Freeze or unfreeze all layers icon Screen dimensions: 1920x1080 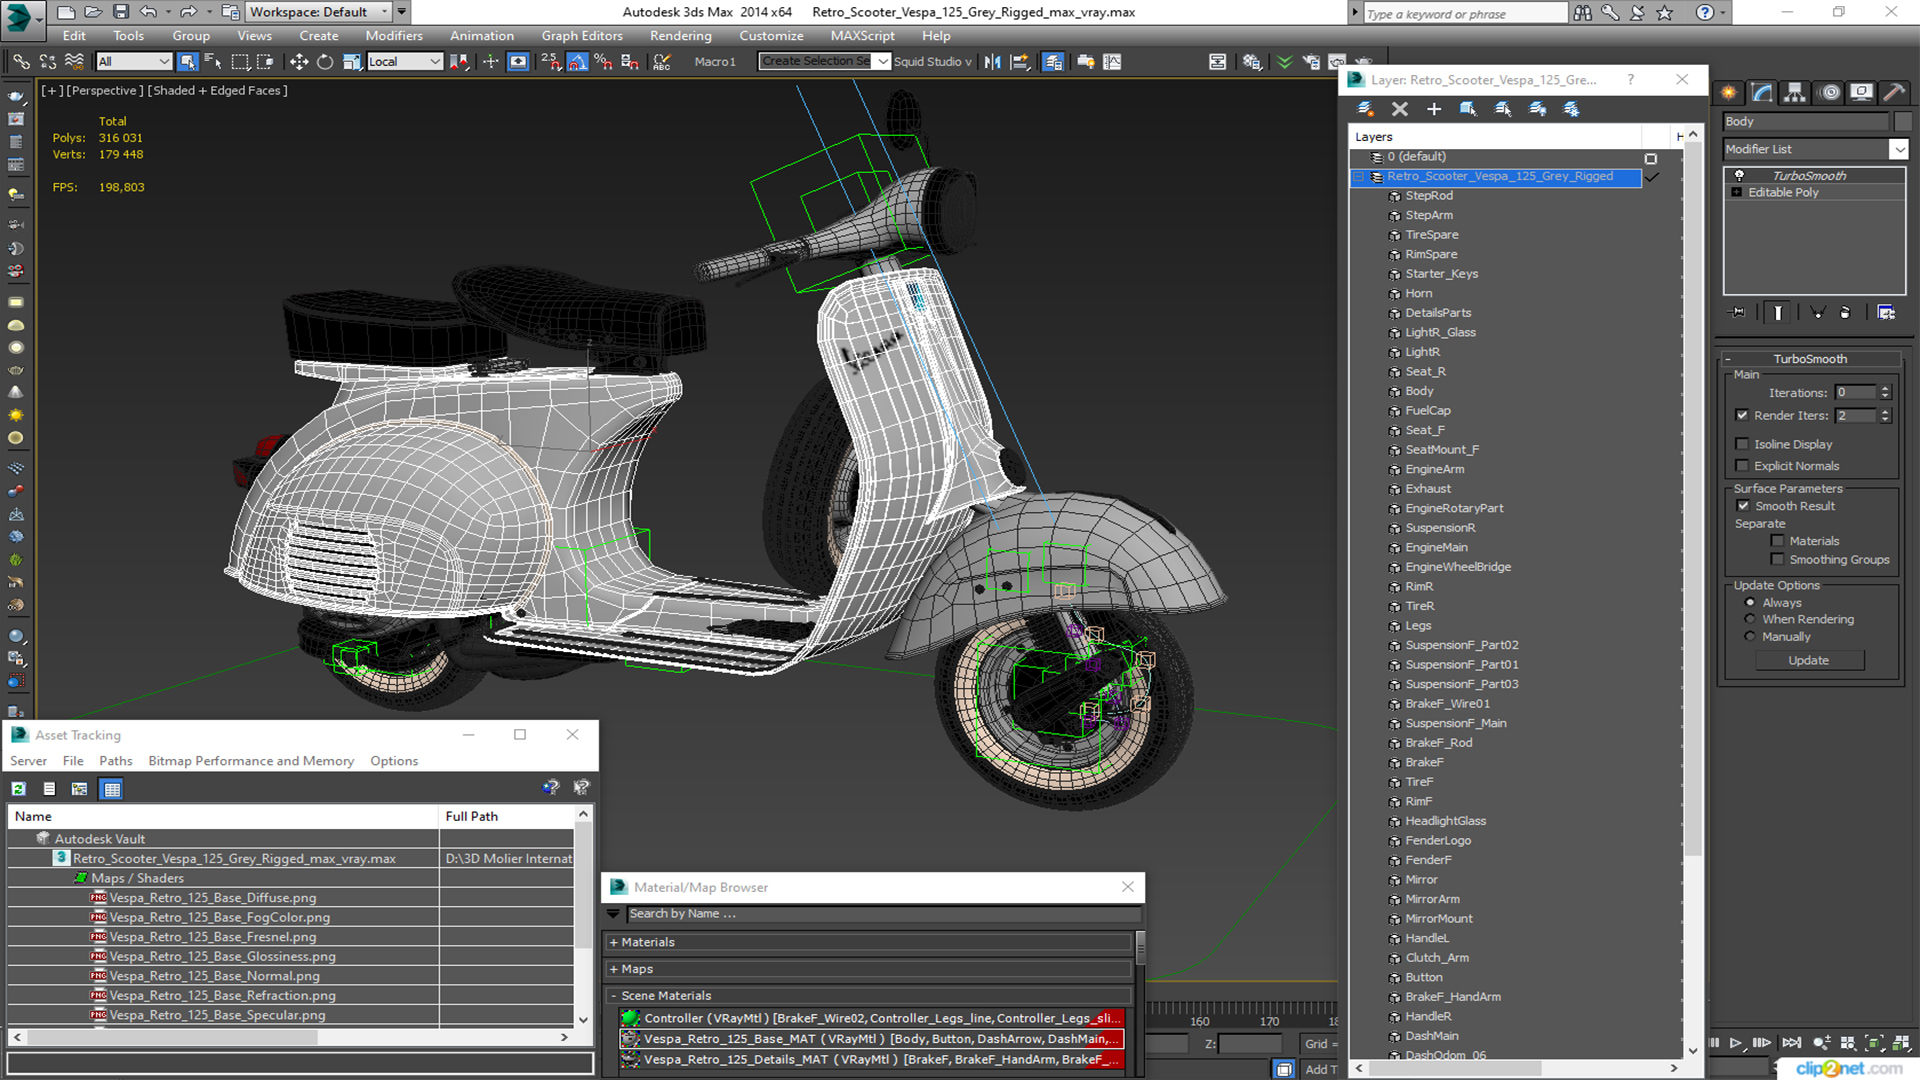pyautogui.click(x=1571, y=109)
